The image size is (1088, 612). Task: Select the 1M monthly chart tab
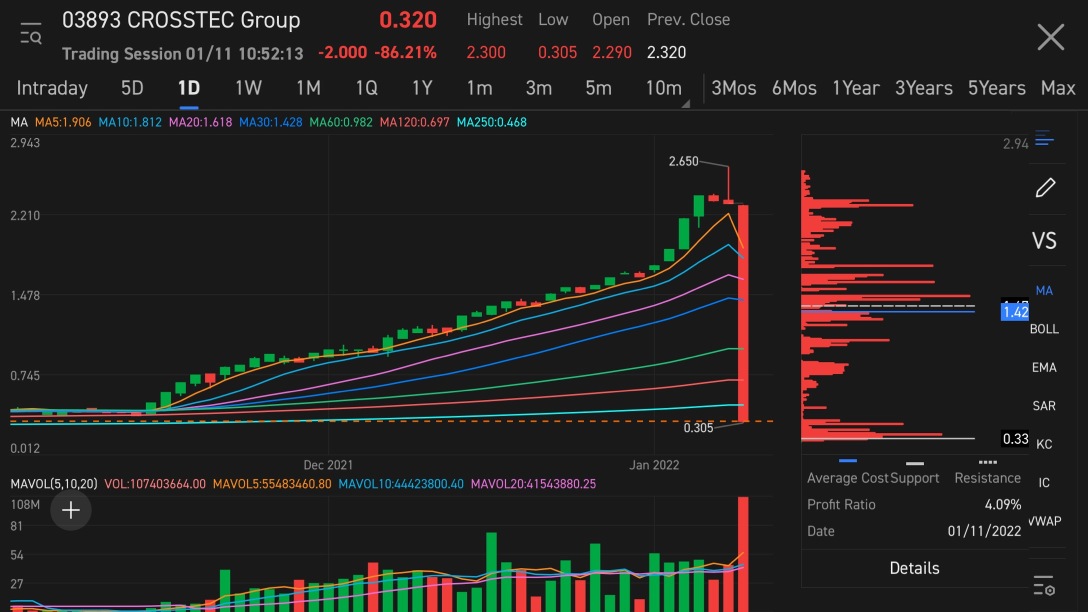[x=308, y=88]
